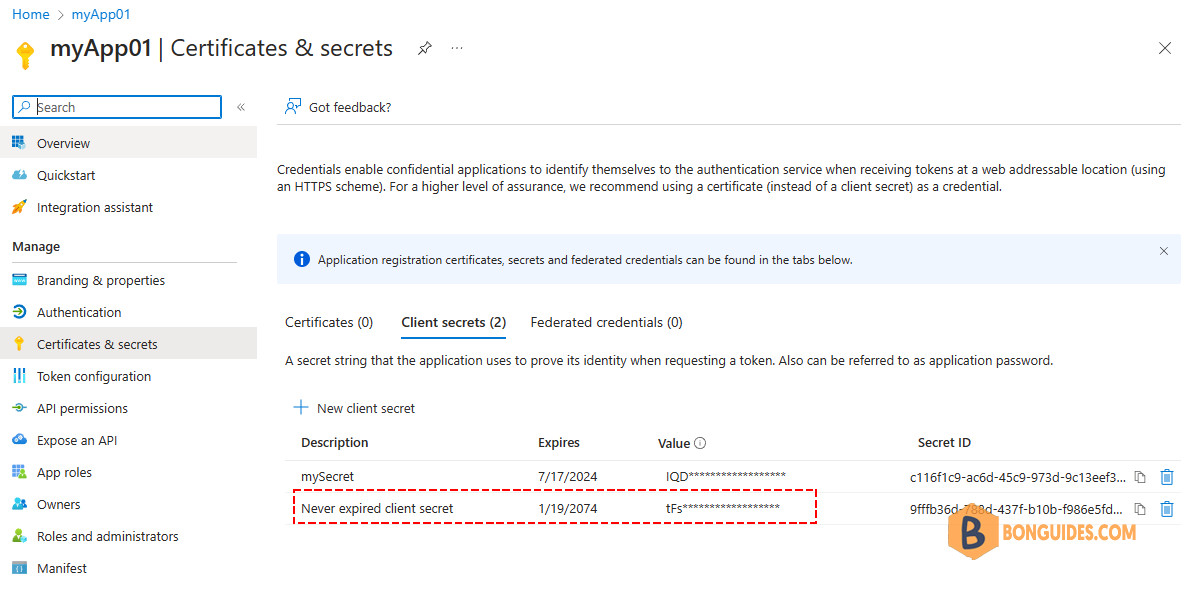
Task: Dismiss the blue information banner
Action: coord(1163,250)
